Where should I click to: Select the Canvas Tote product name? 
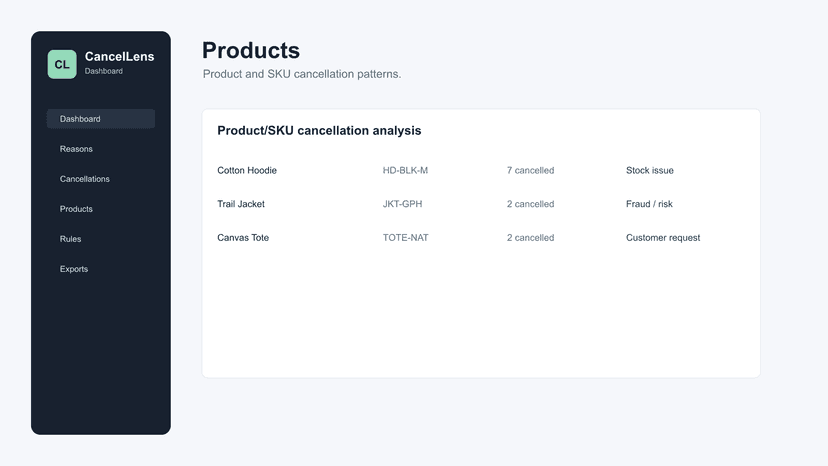click(x=243, y=238)
